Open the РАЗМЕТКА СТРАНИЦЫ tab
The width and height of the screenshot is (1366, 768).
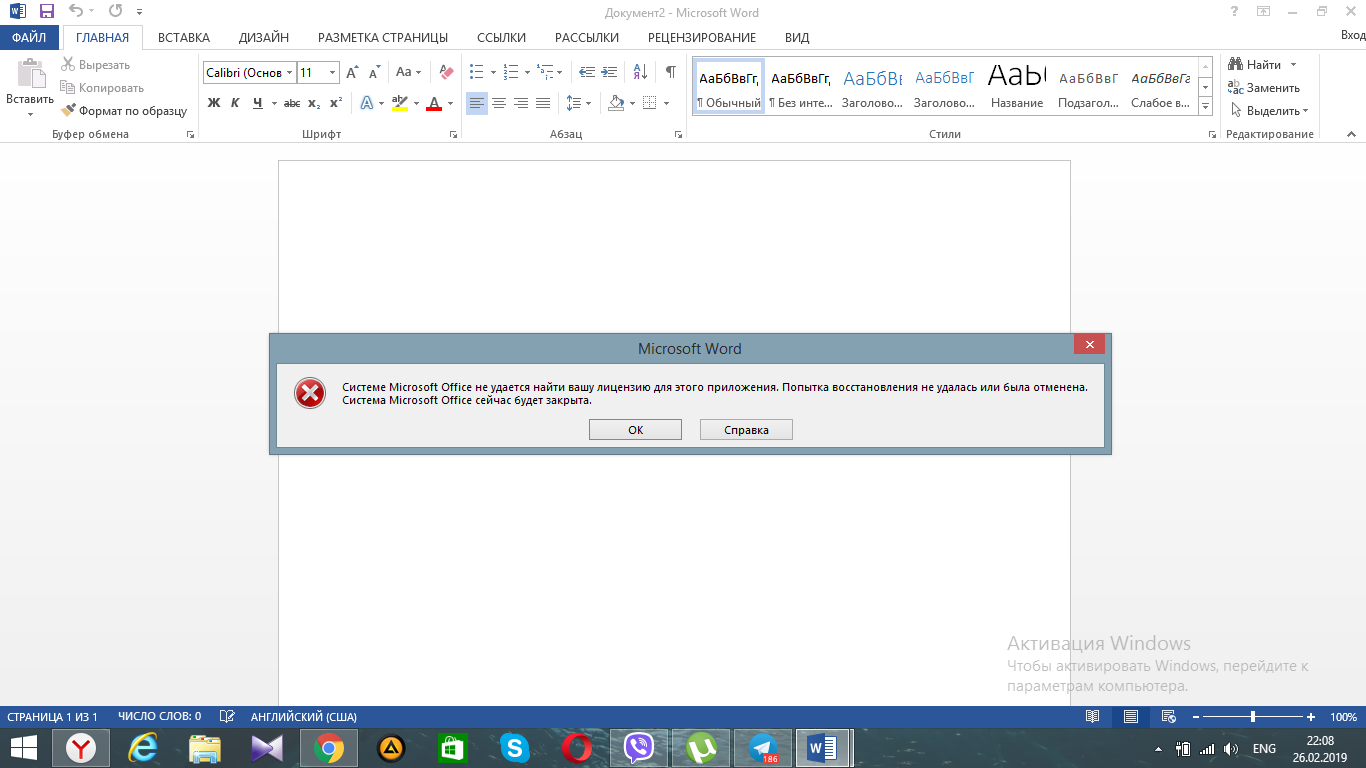tap(383, 38)
